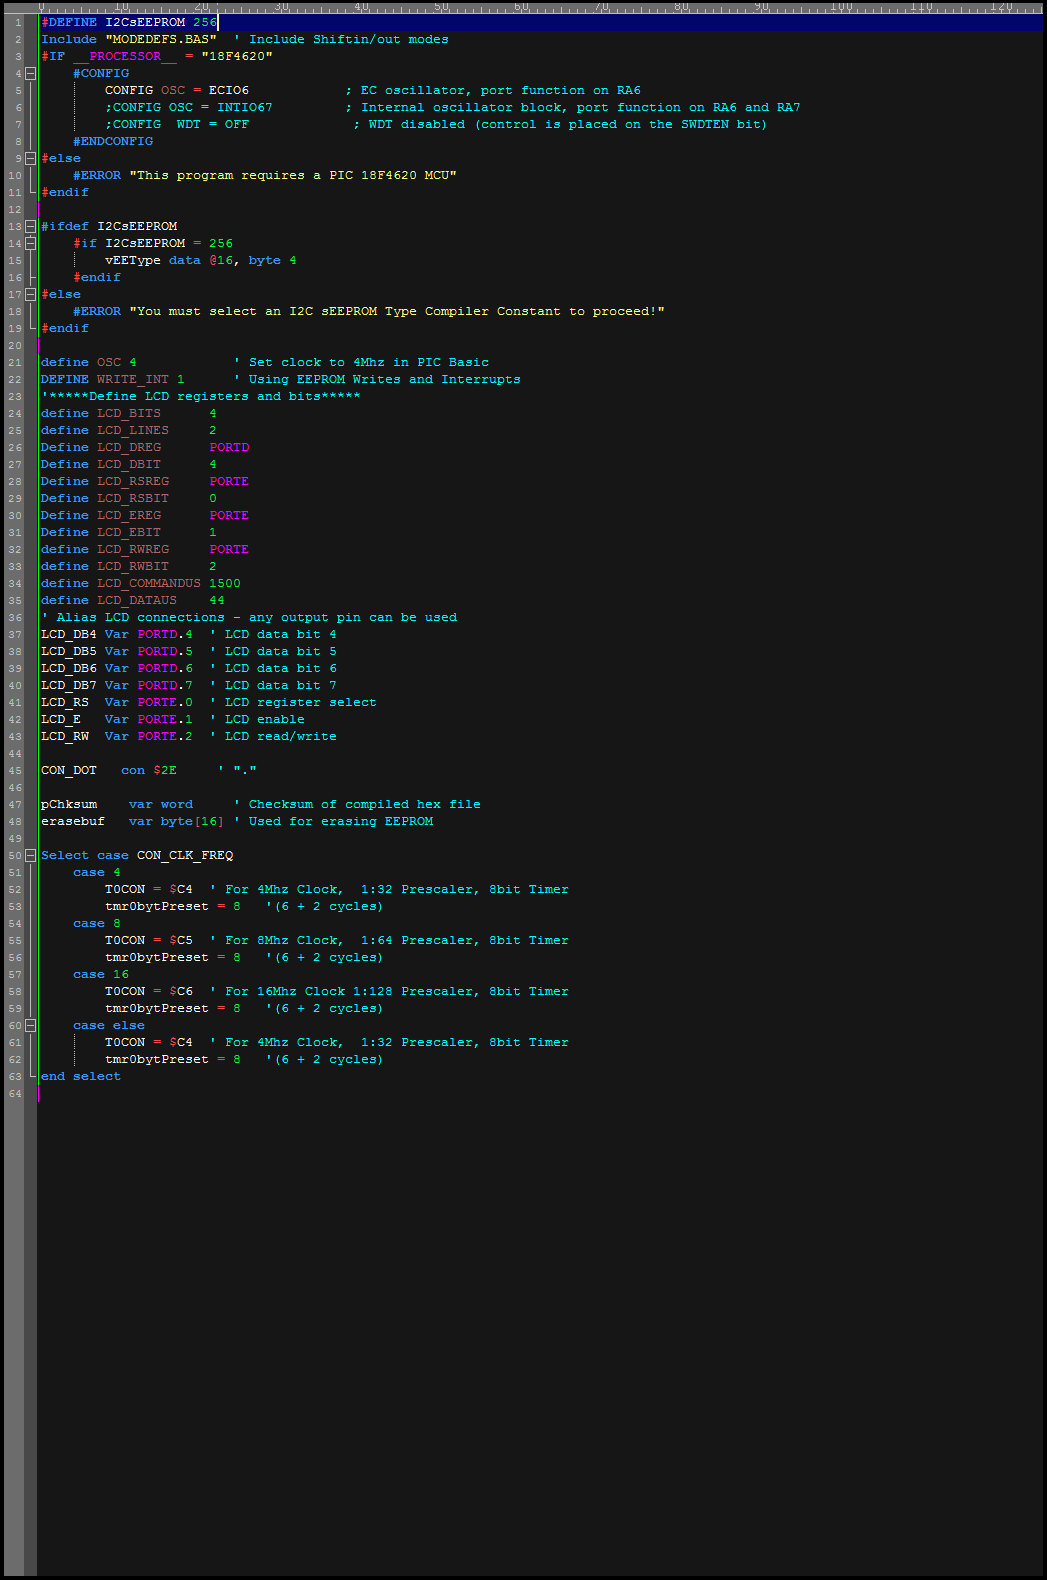Click line number 45 in the gutter
The height and width of the screenshot is (1580, 1047).
pos(15,770)
